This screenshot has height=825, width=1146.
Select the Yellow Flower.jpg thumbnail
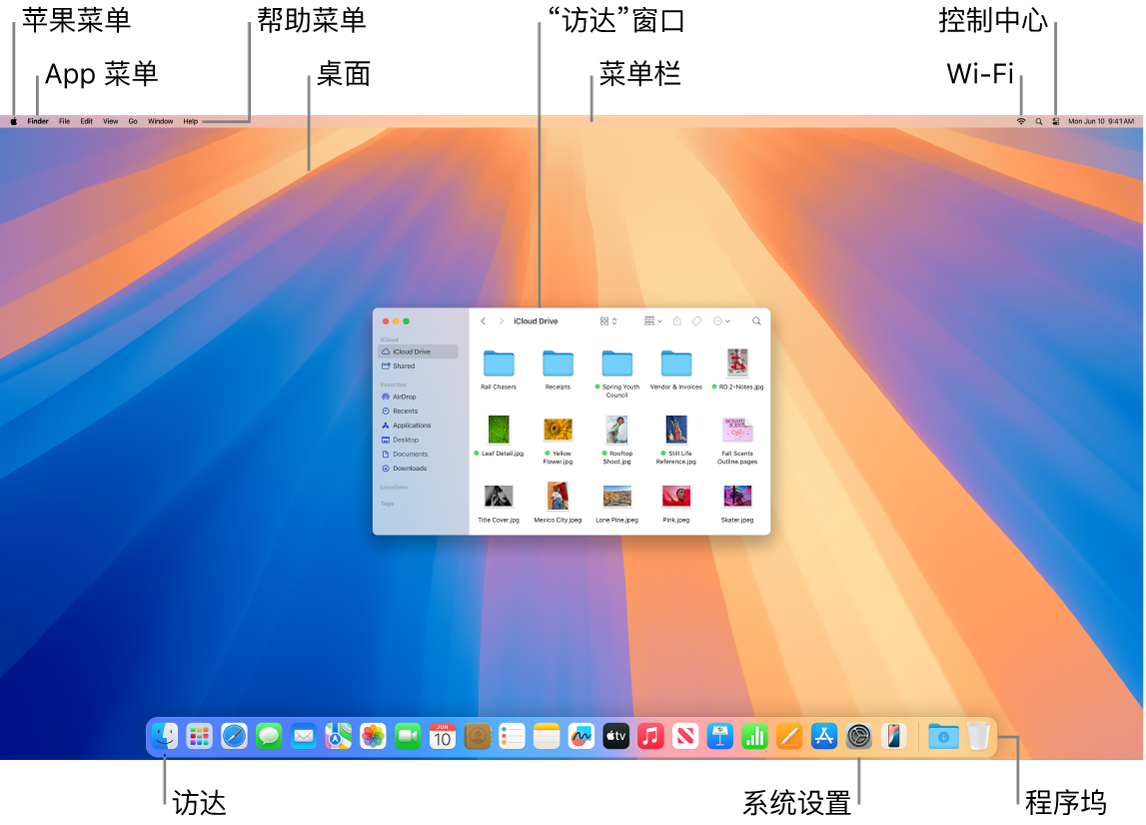coord(558,430)
